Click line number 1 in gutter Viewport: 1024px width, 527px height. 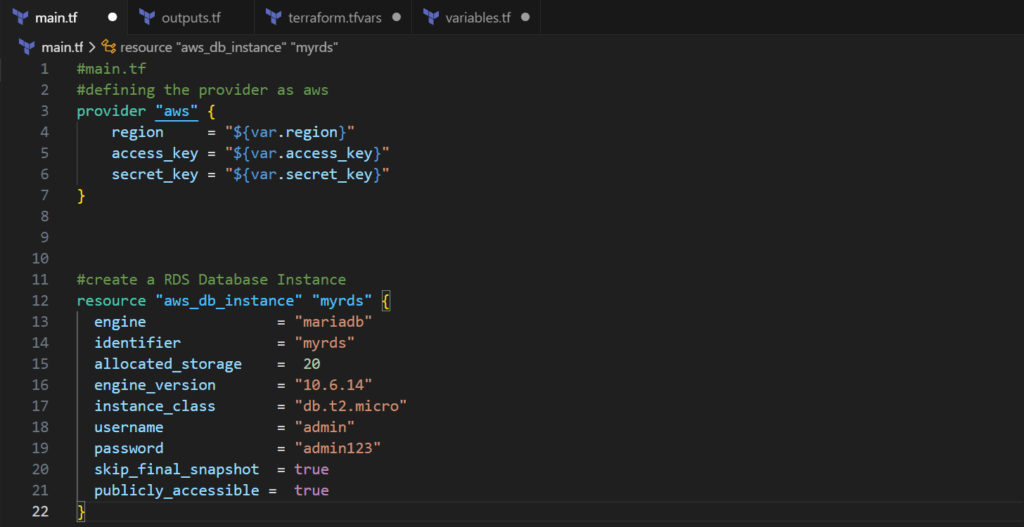44,69
